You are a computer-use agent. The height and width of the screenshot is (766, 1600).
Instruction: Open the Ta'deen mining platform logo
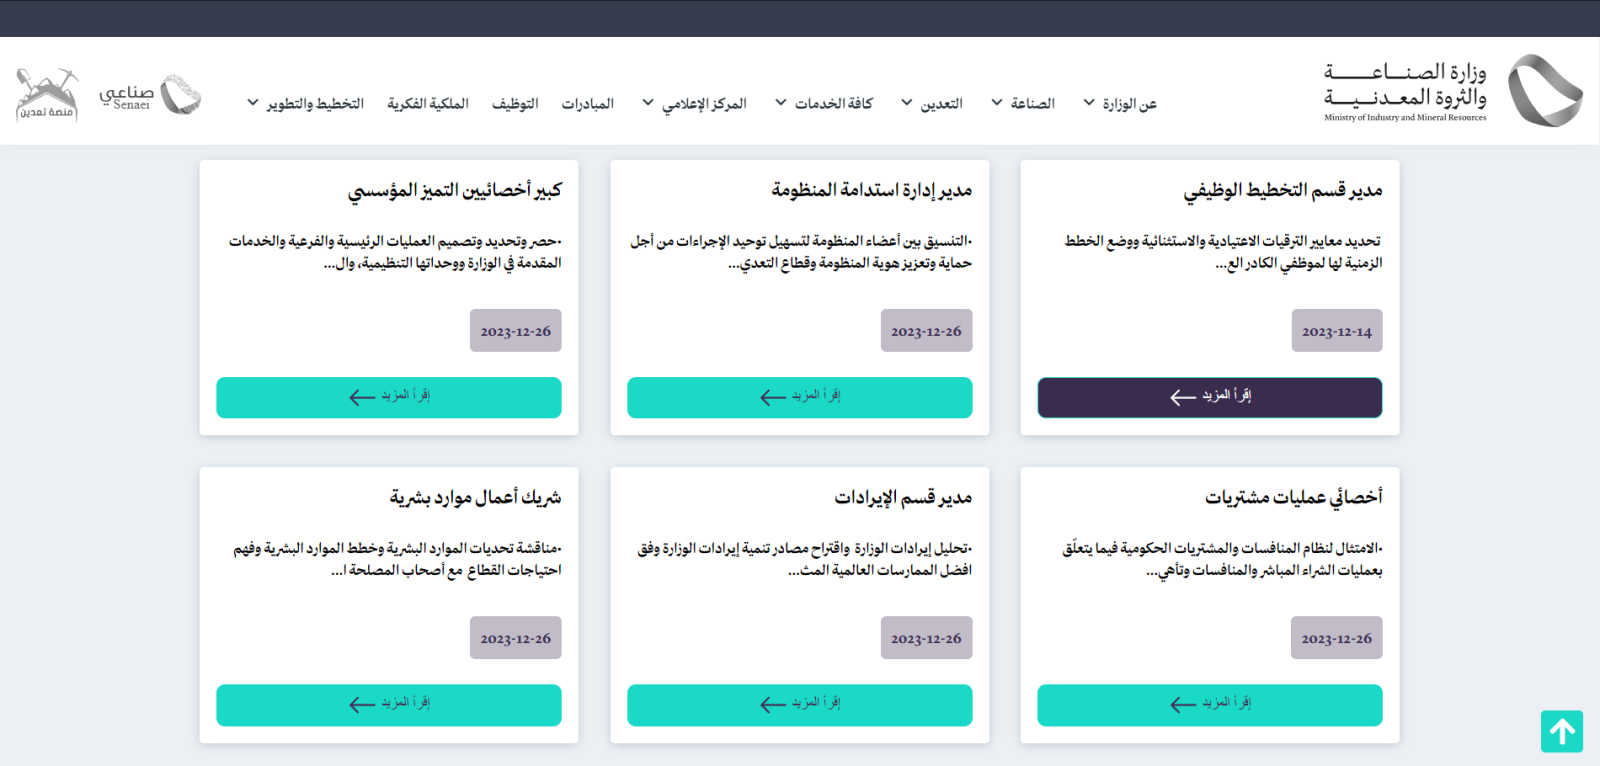pyautogui.click(x=47, y=95)
